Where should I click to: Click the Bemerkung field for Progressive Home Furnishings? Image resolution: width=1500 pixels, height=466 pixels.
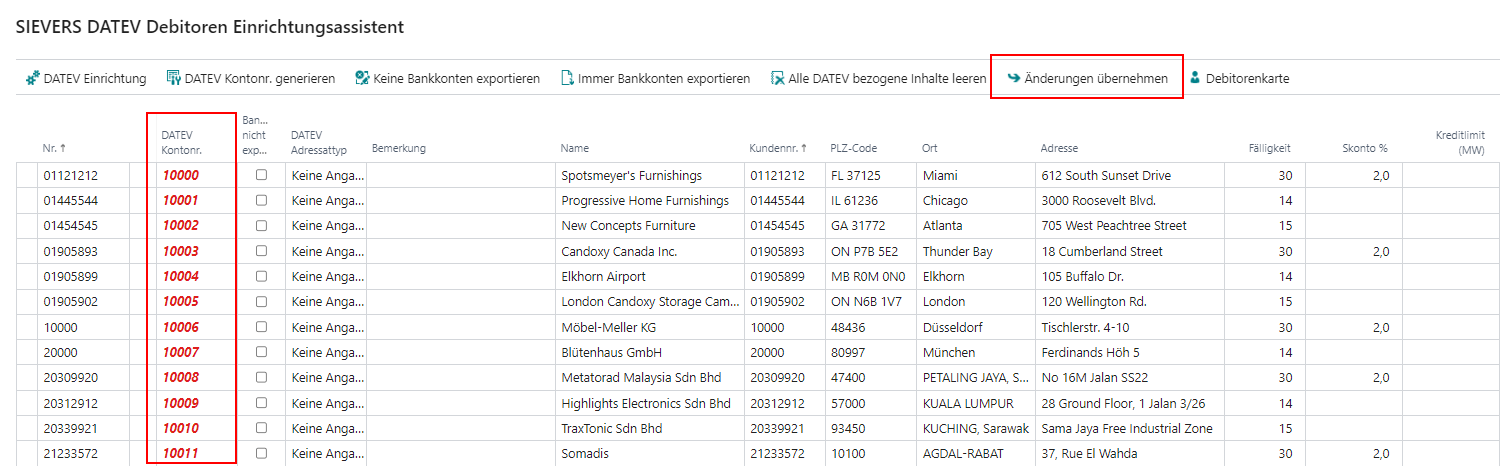460,200
